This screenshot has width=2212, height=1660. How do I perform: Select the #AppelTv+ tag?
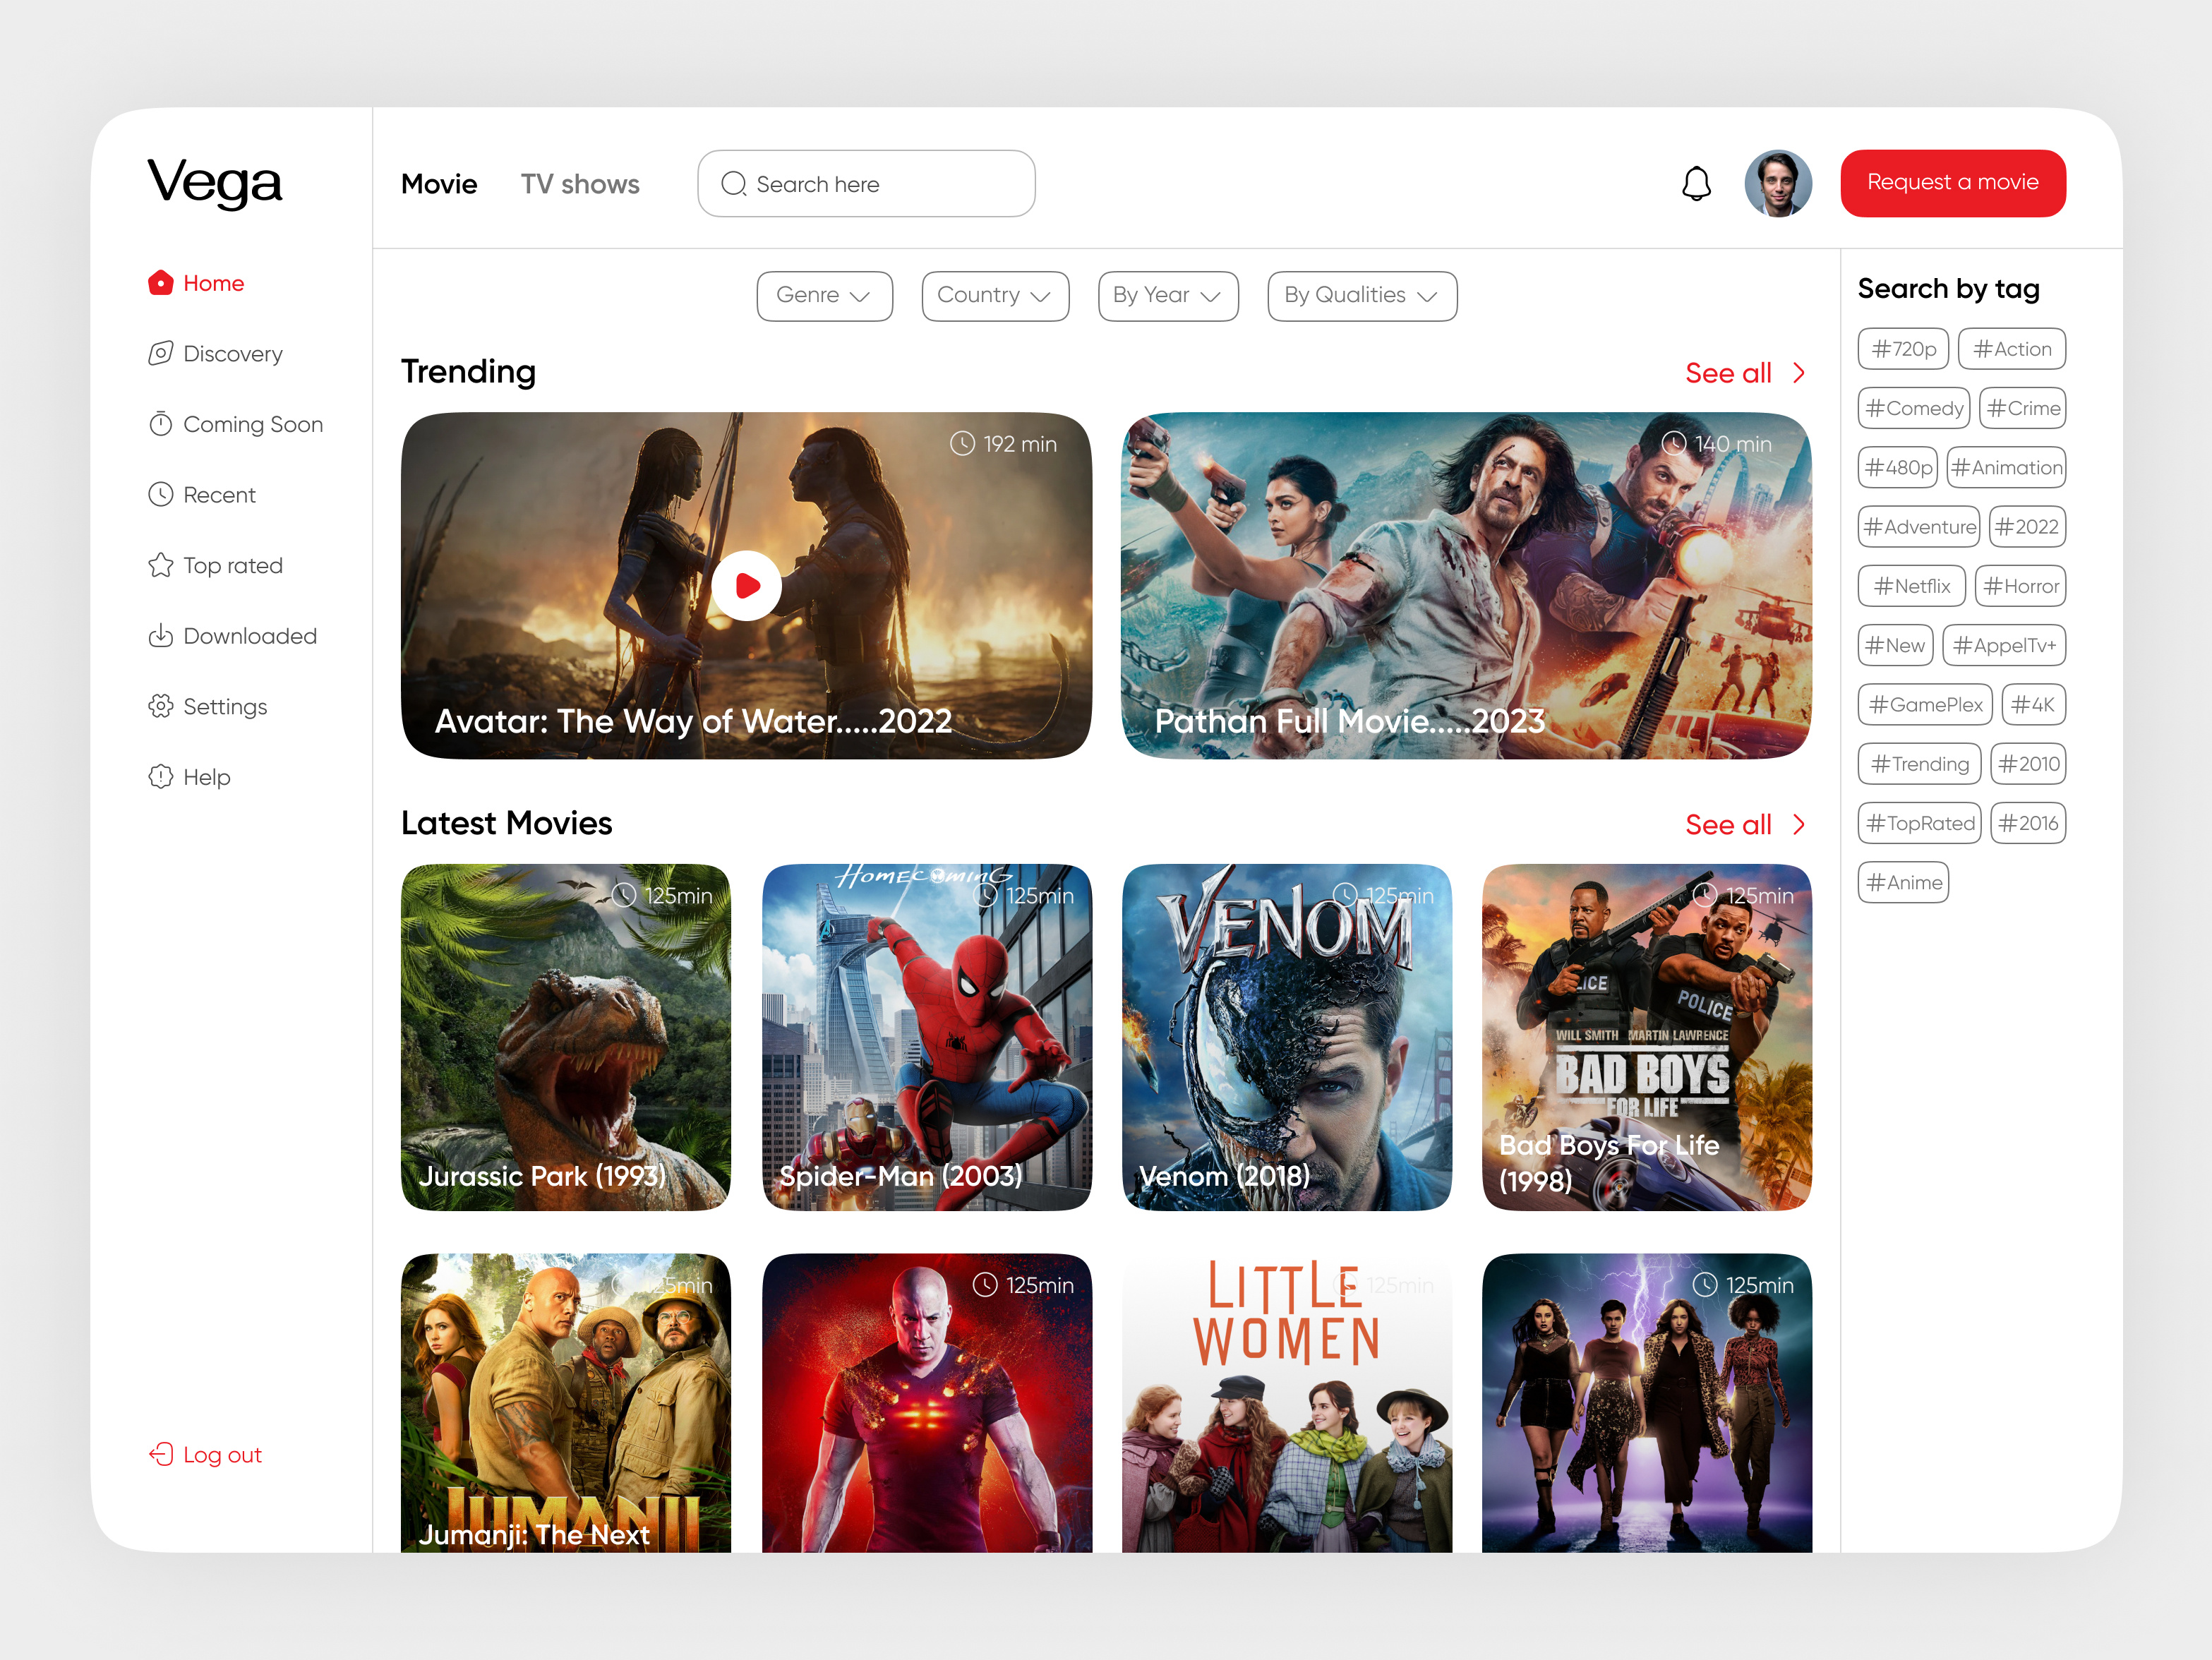coord(2005,645)
